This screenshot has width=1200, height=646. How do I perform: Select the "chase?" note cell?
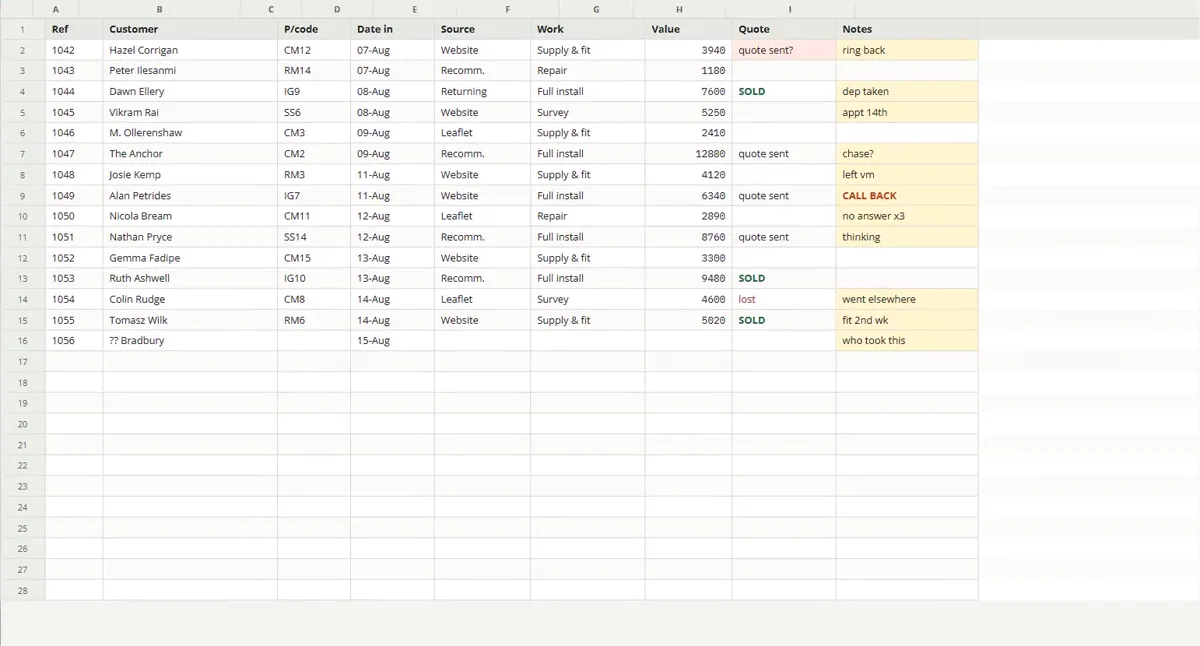point(907,154)
